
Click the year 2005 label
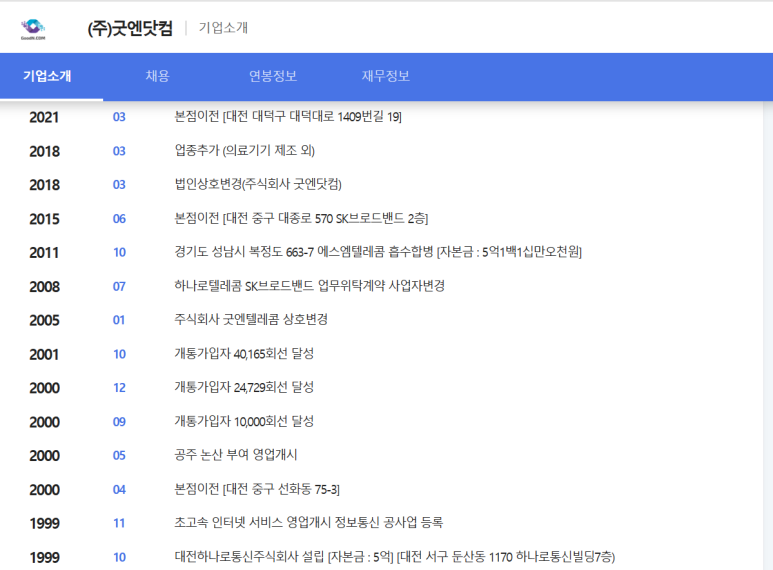point(44,321)
